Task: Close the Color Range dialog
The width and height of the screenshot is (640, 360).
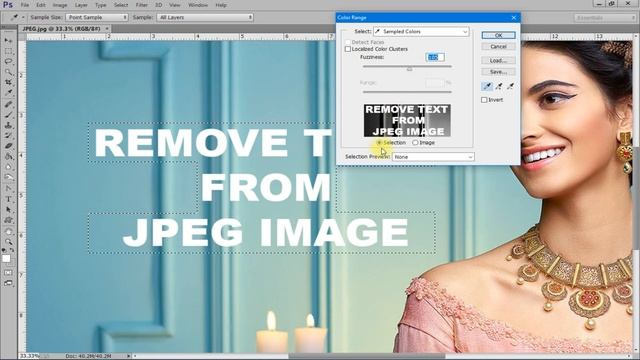Action: point(513,18)
